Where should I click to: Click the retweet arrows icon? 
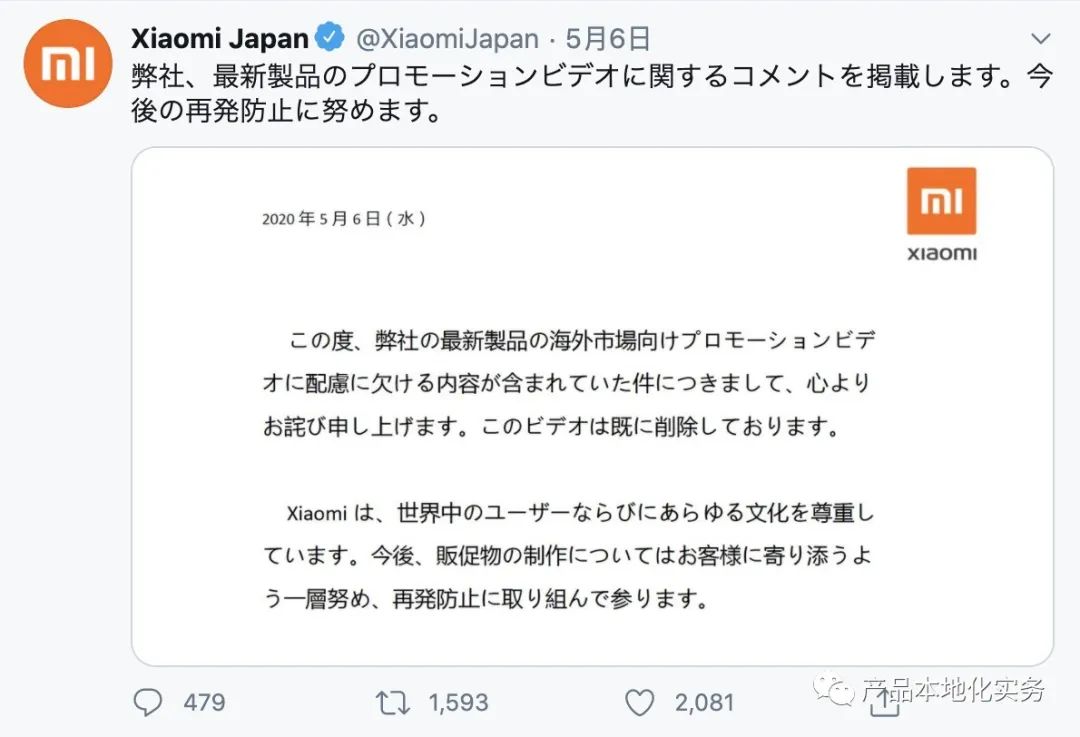click(x=393, y=702)
